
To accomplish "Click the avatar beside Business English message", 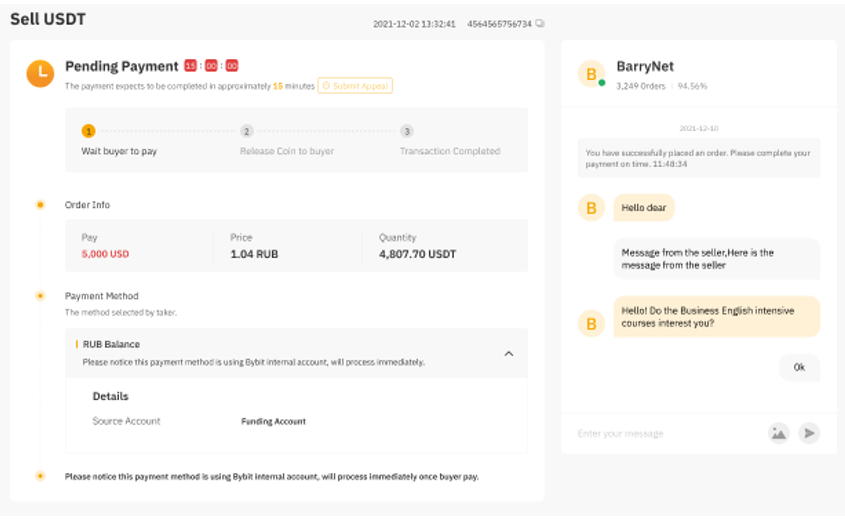I will (591, 323).
